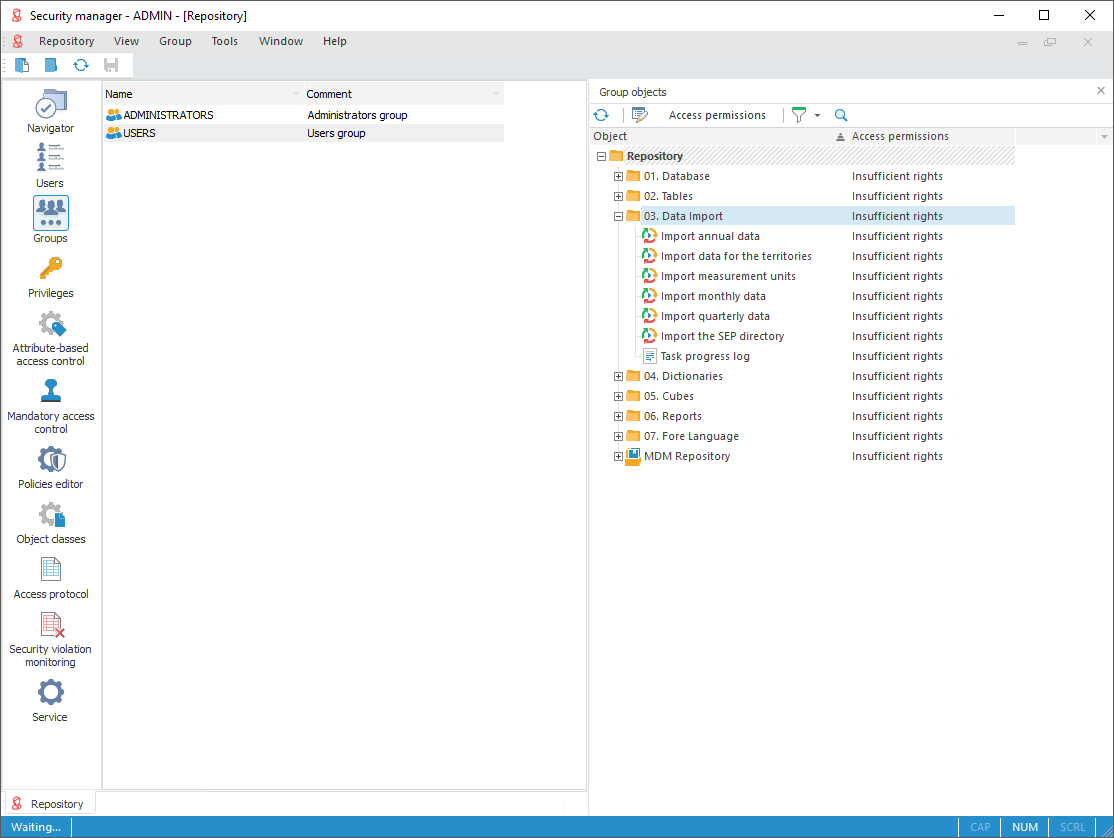Click refresh icon in main toolbar
The image size is (1114, 838).
81,65
